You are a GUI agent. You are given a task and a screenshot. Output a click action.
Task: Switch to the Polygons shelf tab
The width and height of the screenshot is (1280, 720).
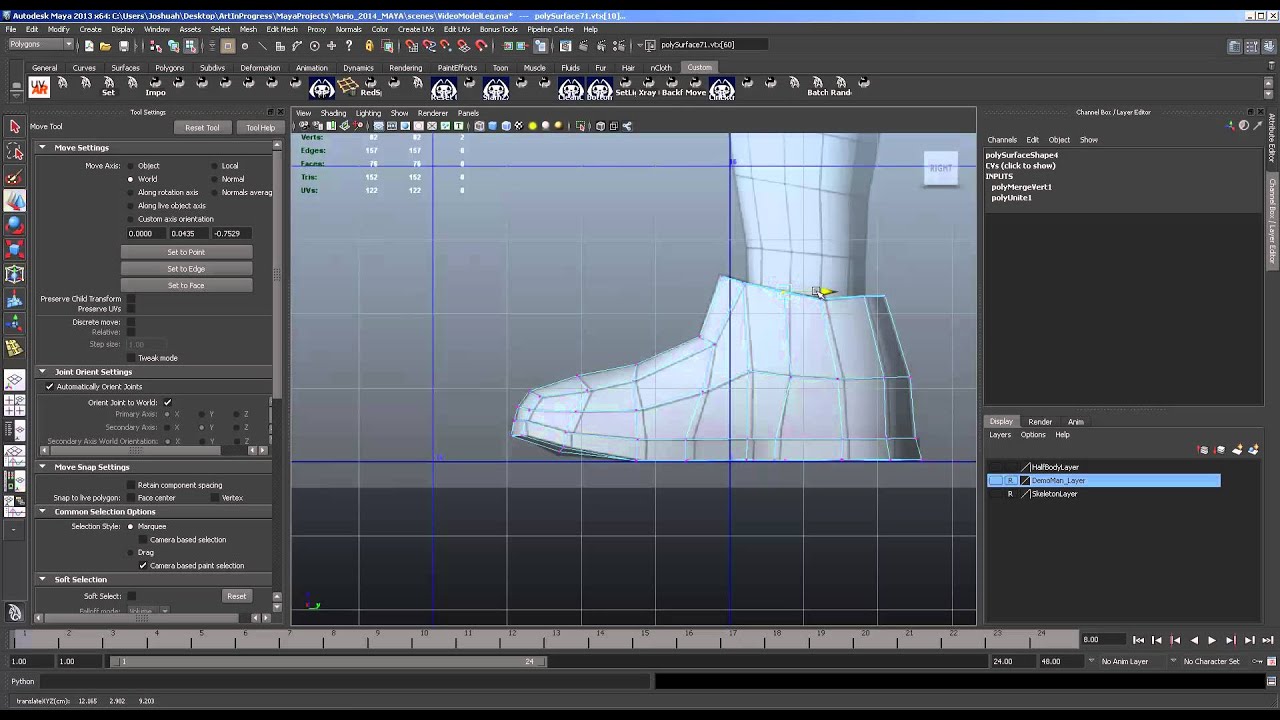click(x=169, y=68)
